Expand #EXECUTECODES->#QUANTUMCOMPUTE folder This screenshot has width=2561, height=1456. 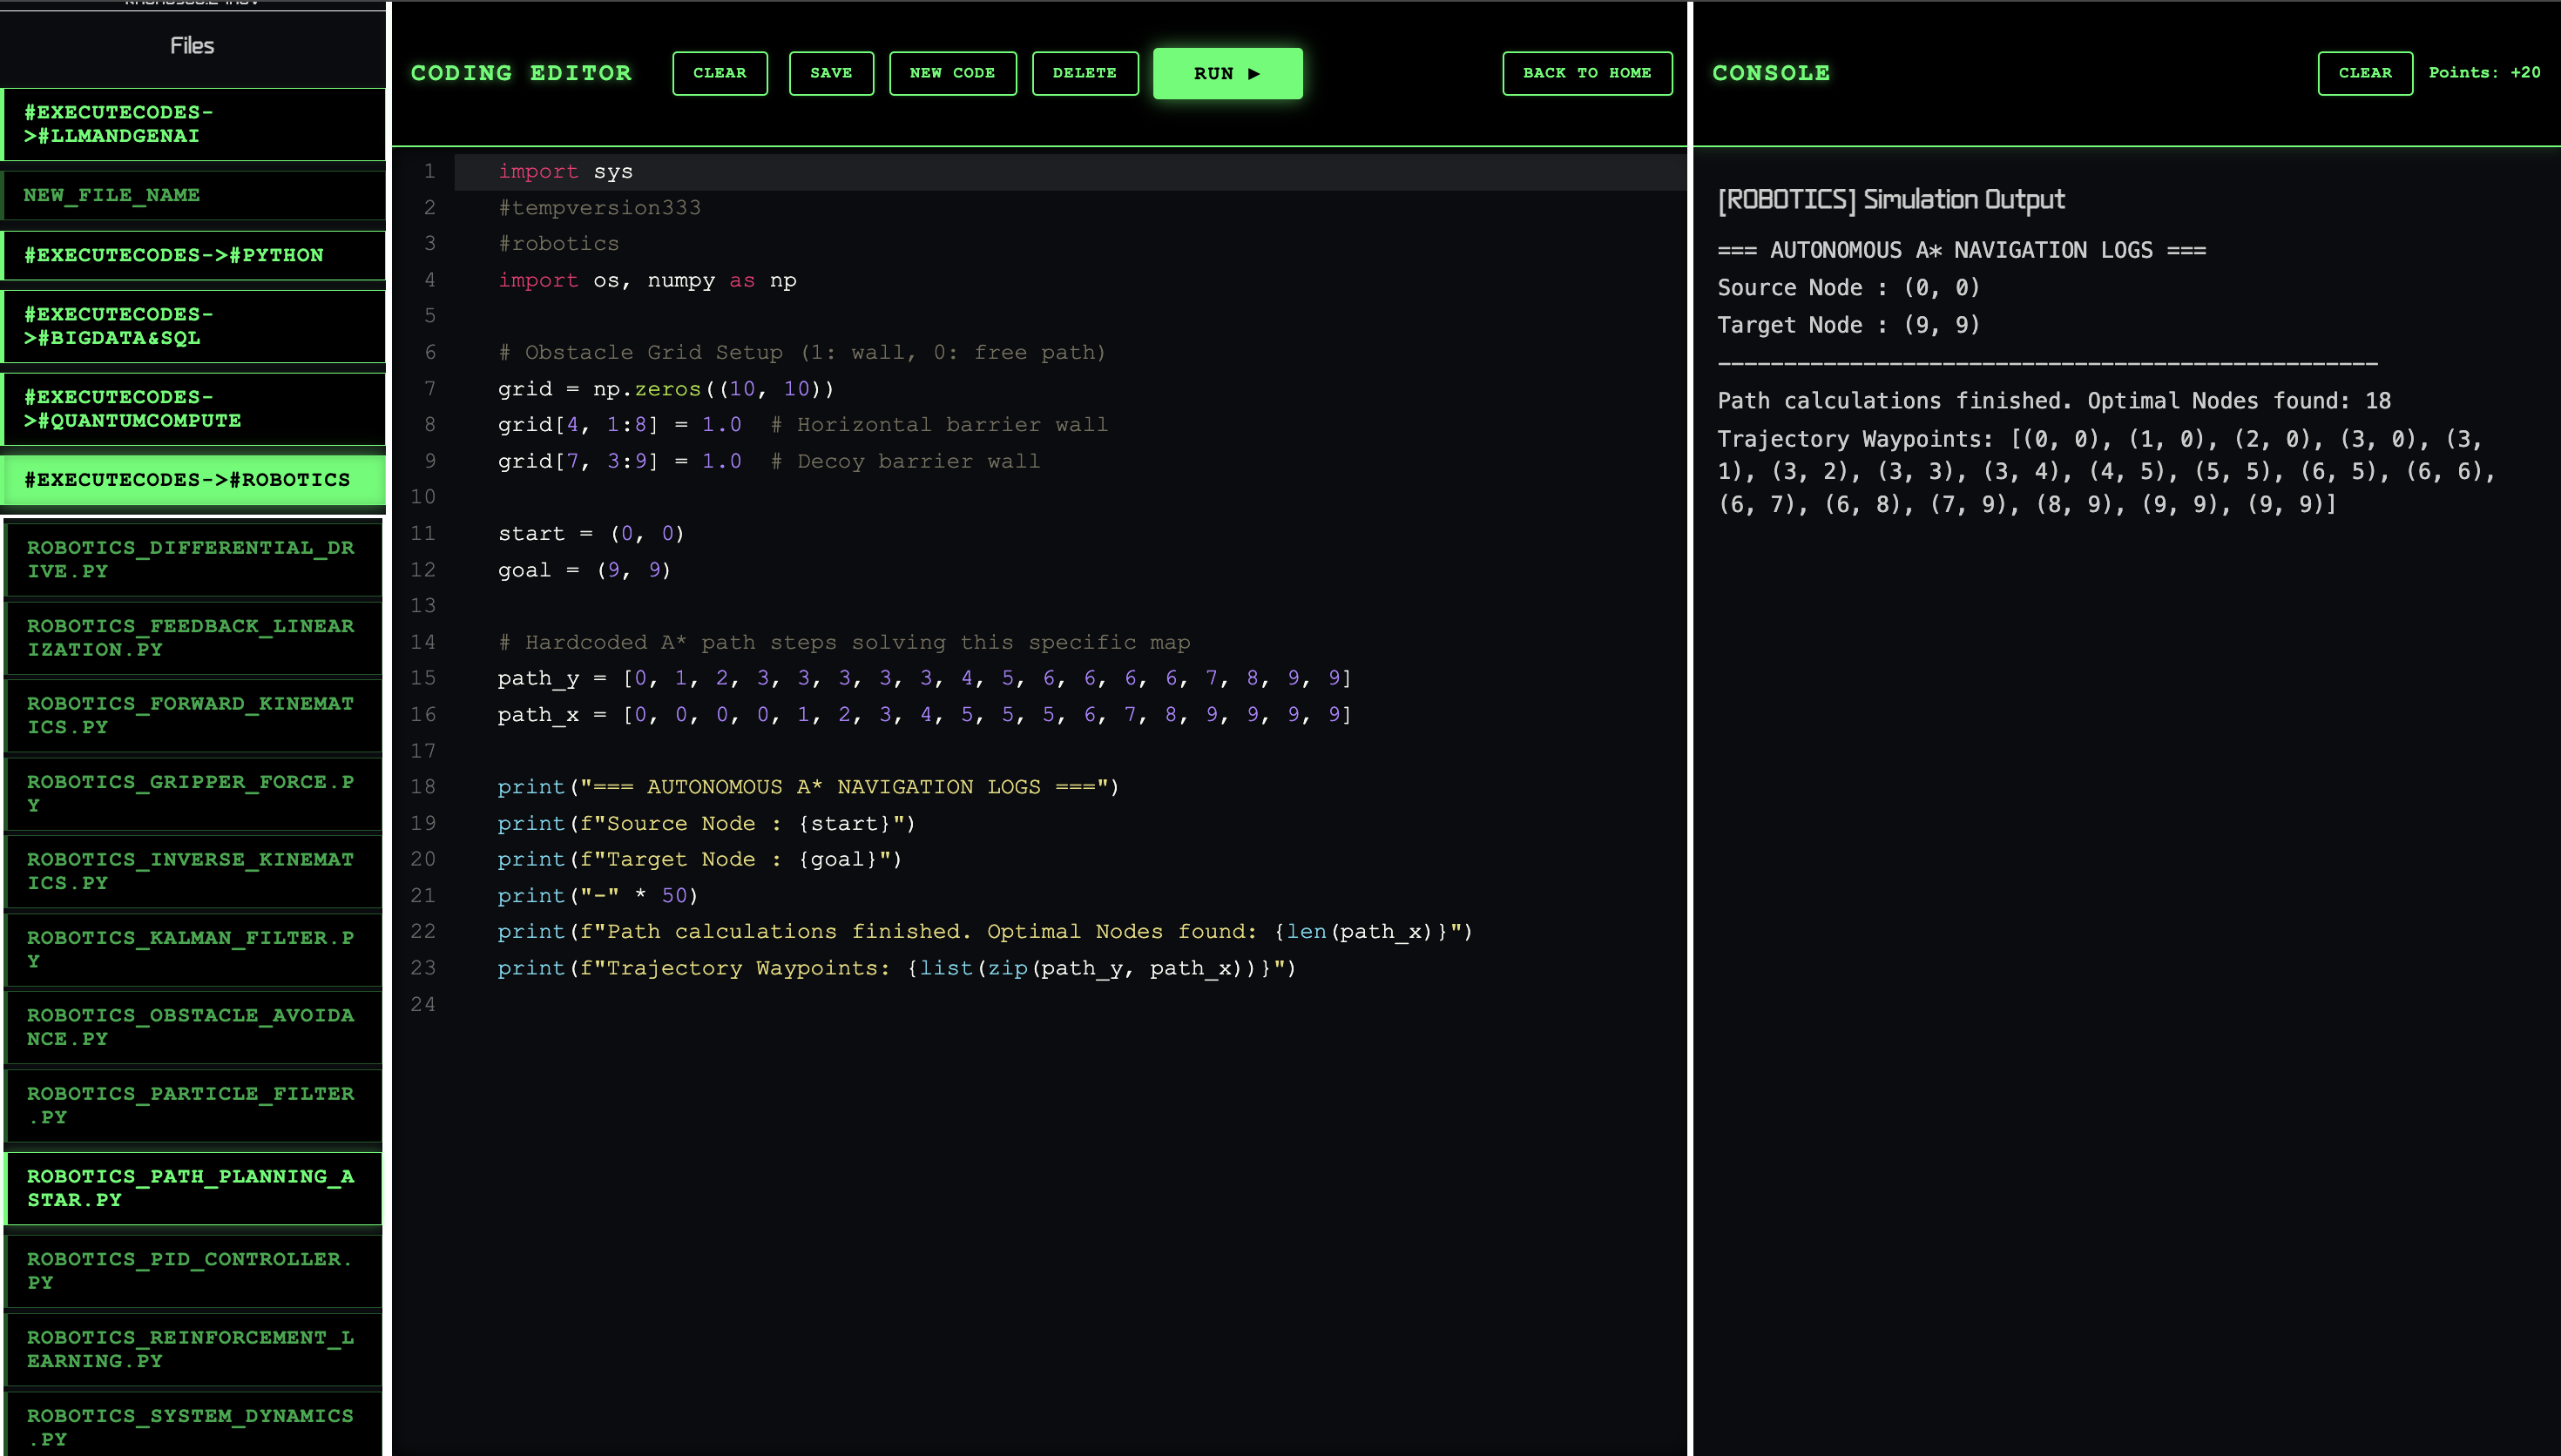(x=194, y=409)
